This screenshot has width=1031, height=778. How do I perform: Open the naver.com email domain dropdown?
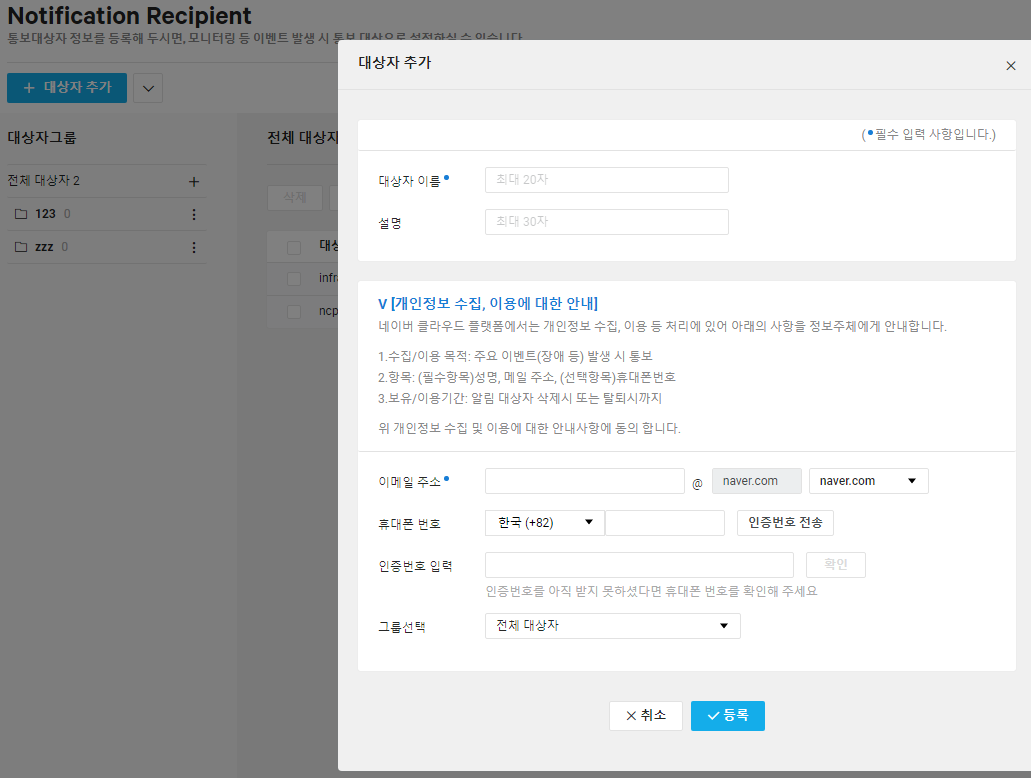tap(869, 481)
